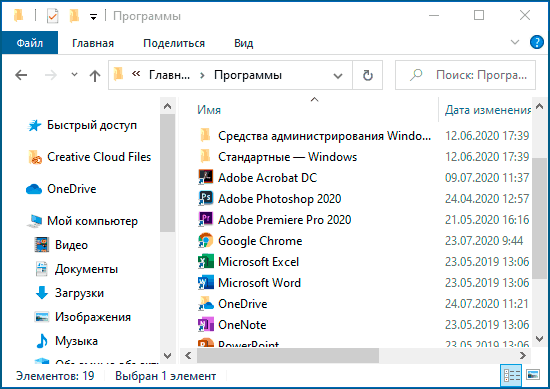Switch to large thumbnails view button
Screen dimensions: 550x389
coord(533,375)
